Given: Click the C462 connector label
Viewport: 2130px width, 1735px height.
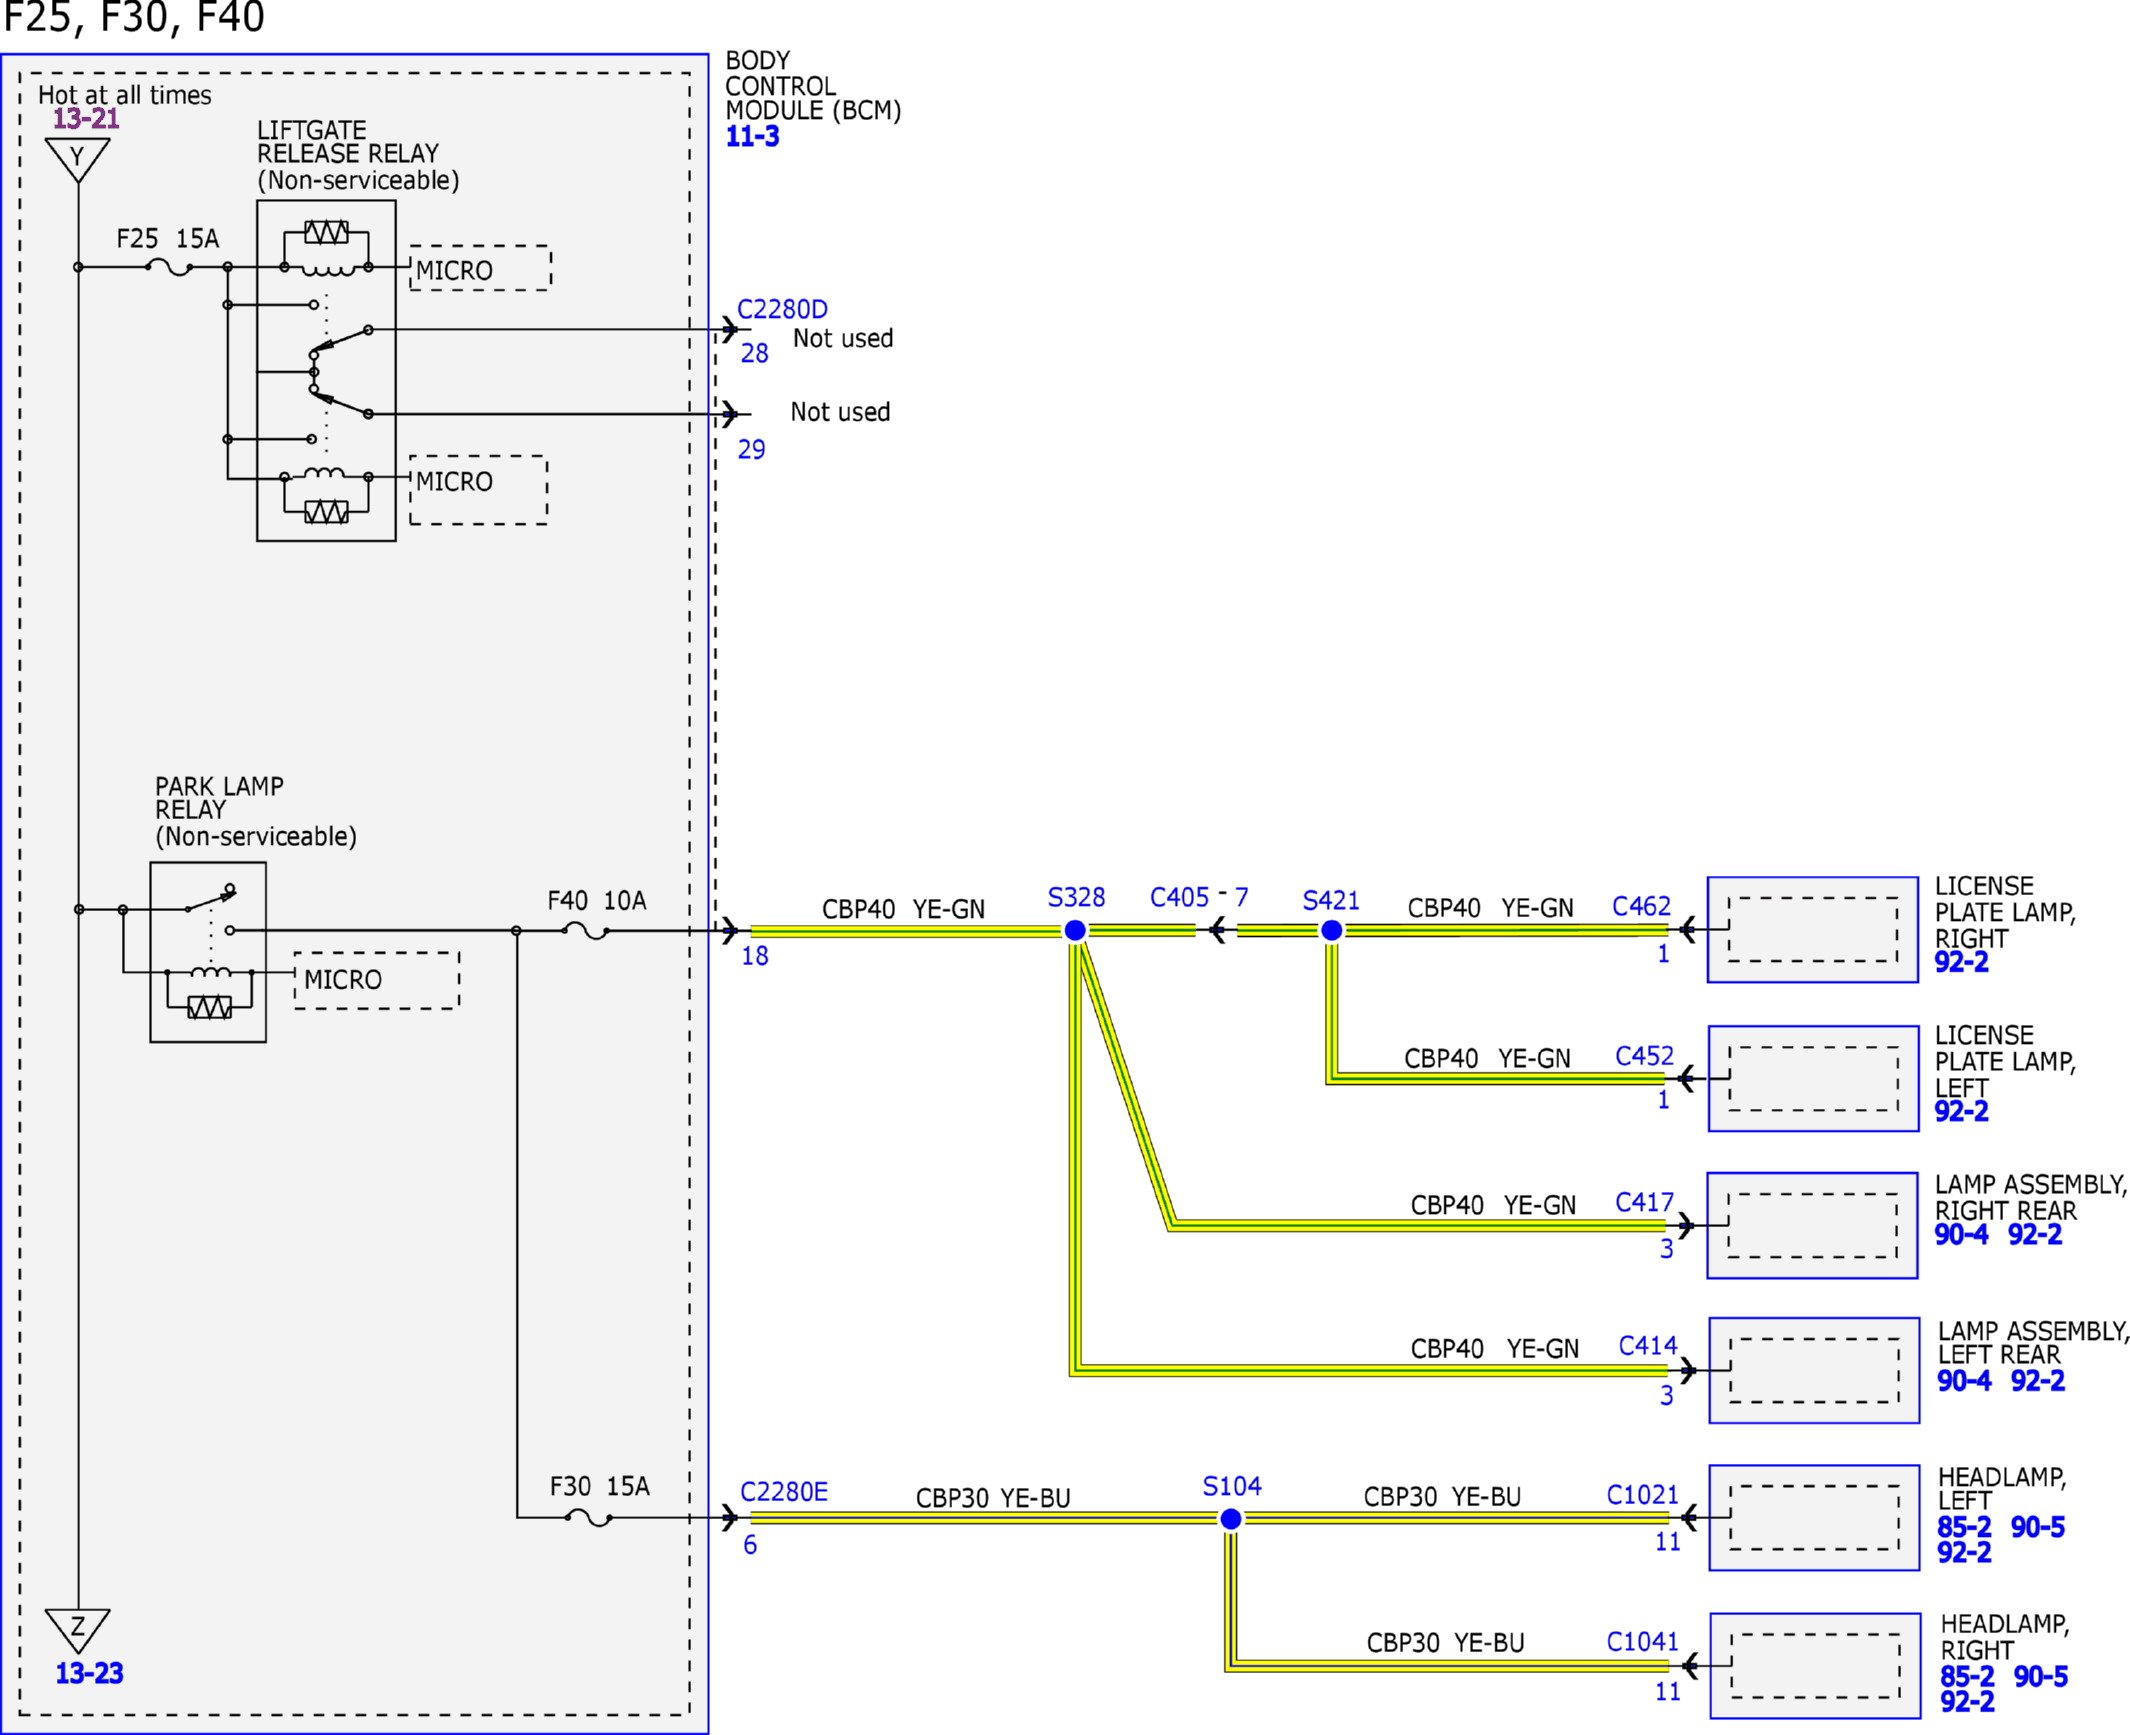Looking at the screenshot, I should coord(1641,906).
